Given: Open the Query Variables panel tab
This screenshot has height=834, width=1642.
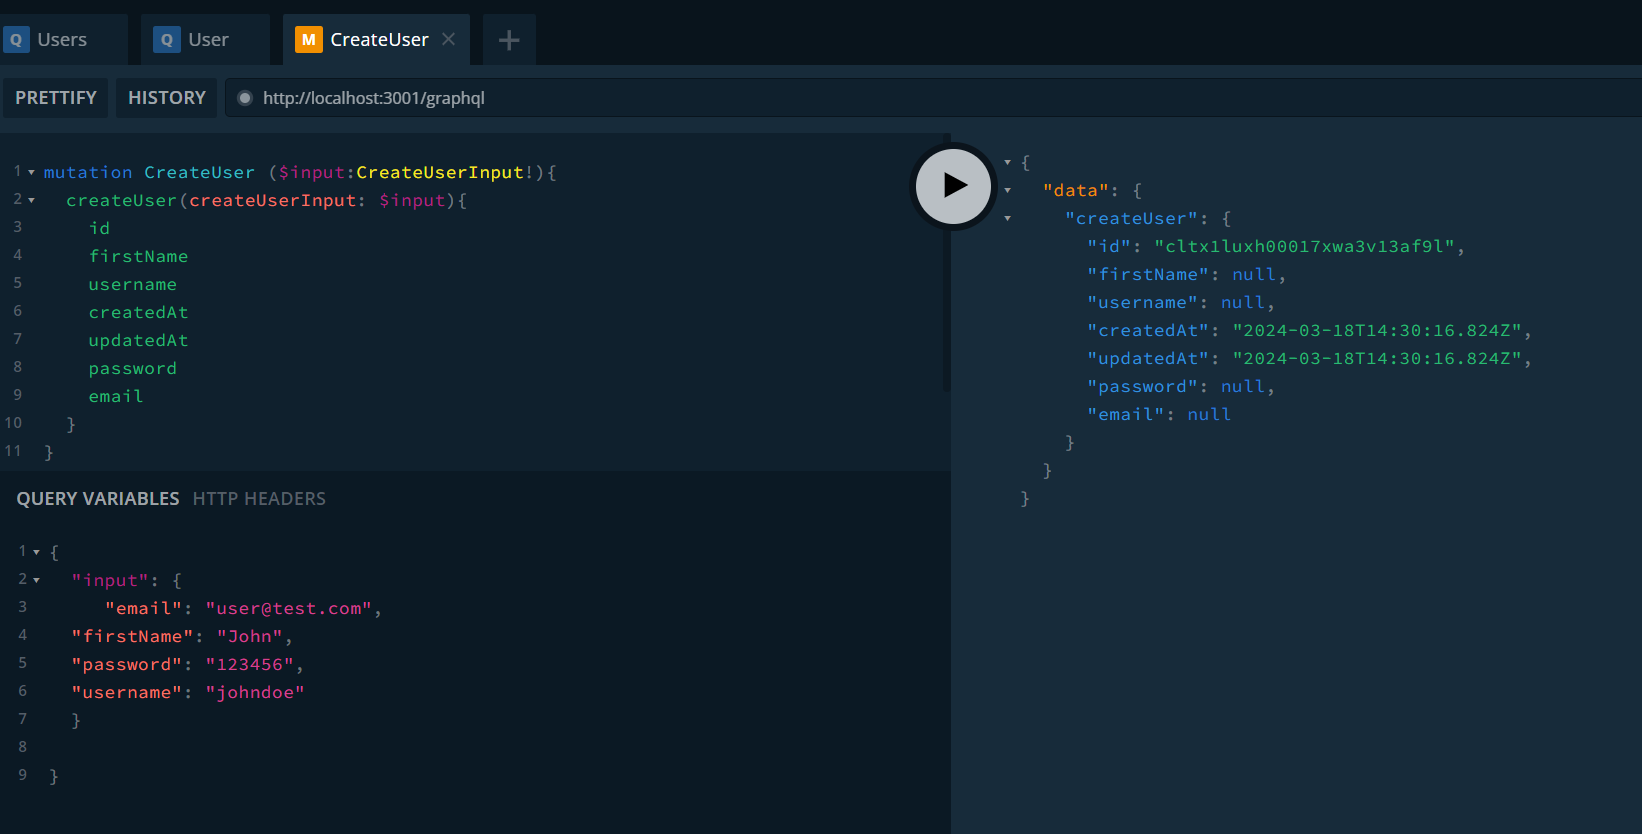Looking at the screenshot, I should click(x=98, y=499).
